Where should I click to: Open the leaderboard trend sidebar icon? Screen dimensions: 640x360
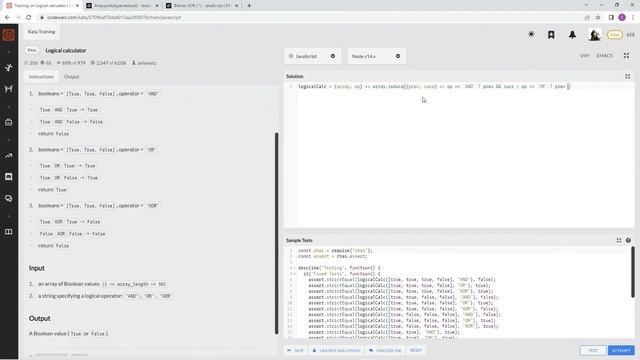point(9,156)
